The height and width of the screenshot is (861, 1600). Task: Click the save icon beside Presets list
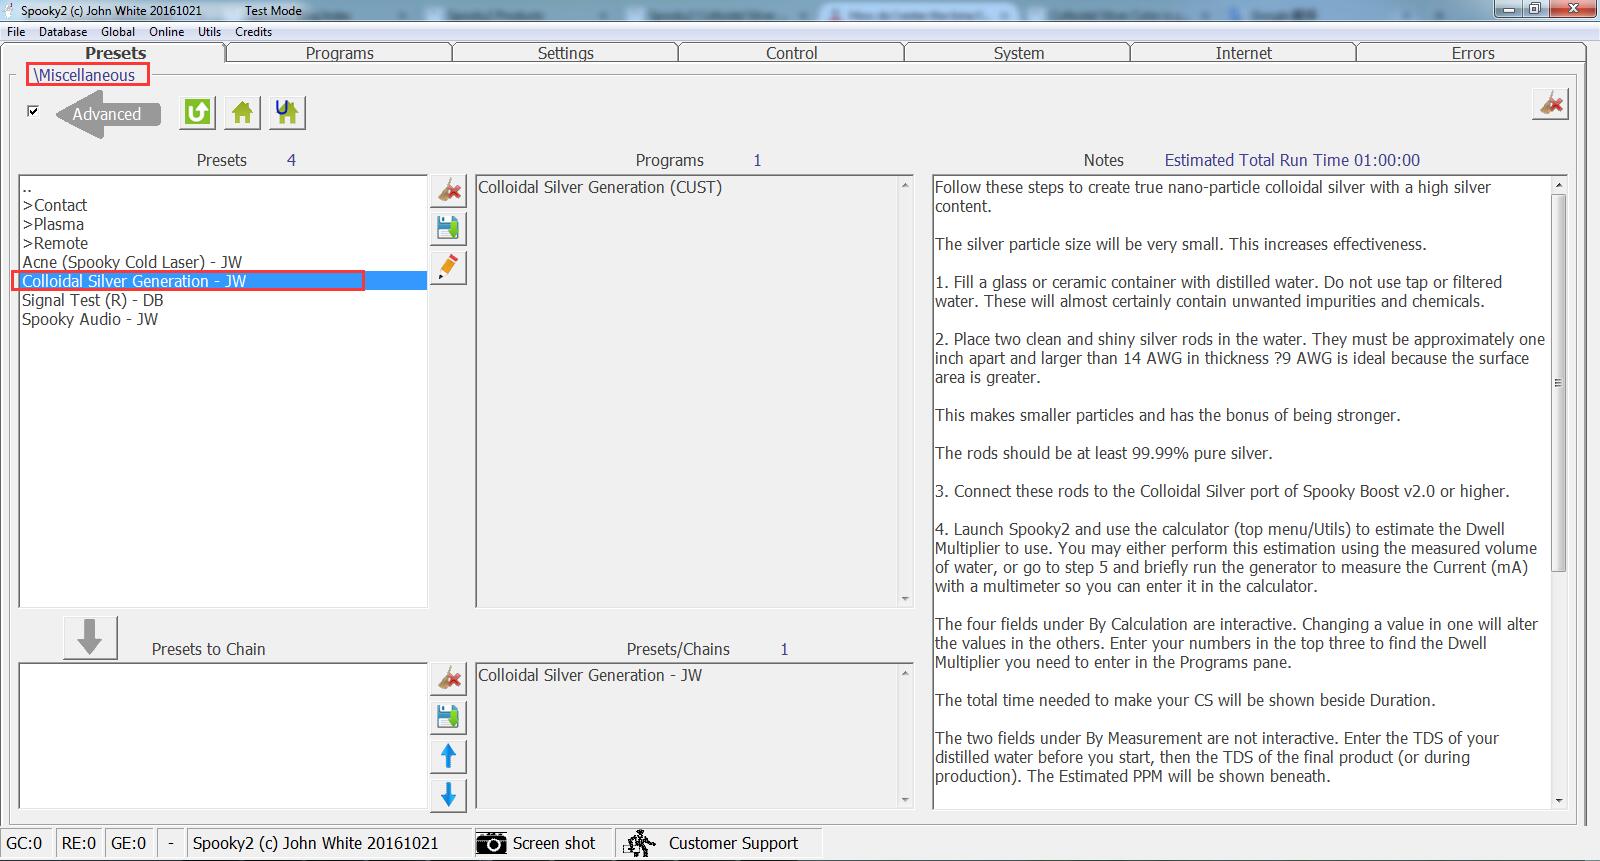pyautogui.click(x=448, y=229)
